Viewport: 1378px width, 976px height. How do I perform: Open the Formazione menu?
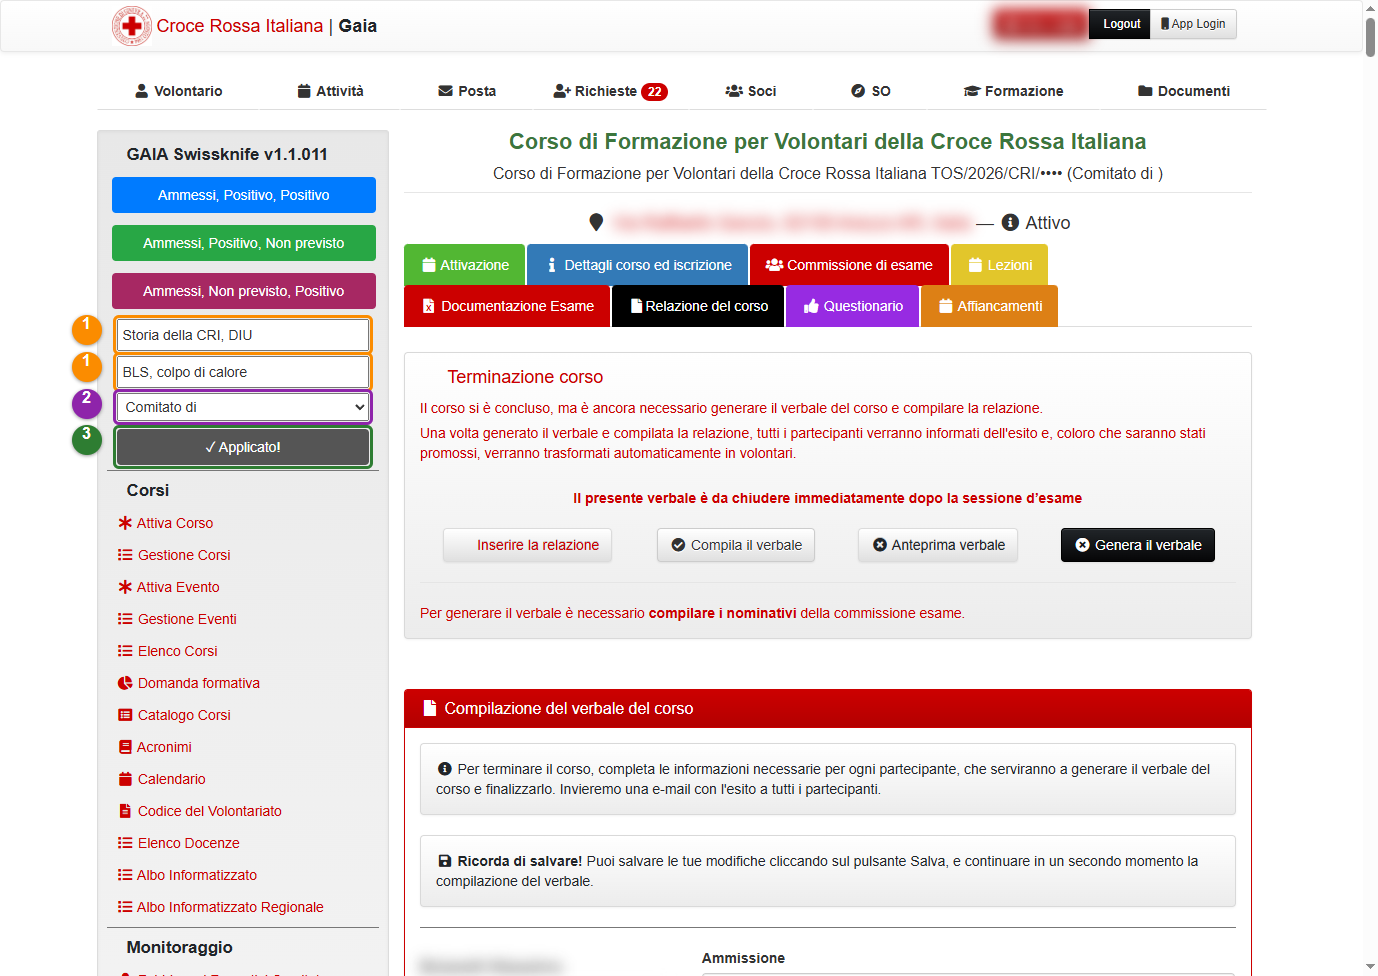point(1013,91)
